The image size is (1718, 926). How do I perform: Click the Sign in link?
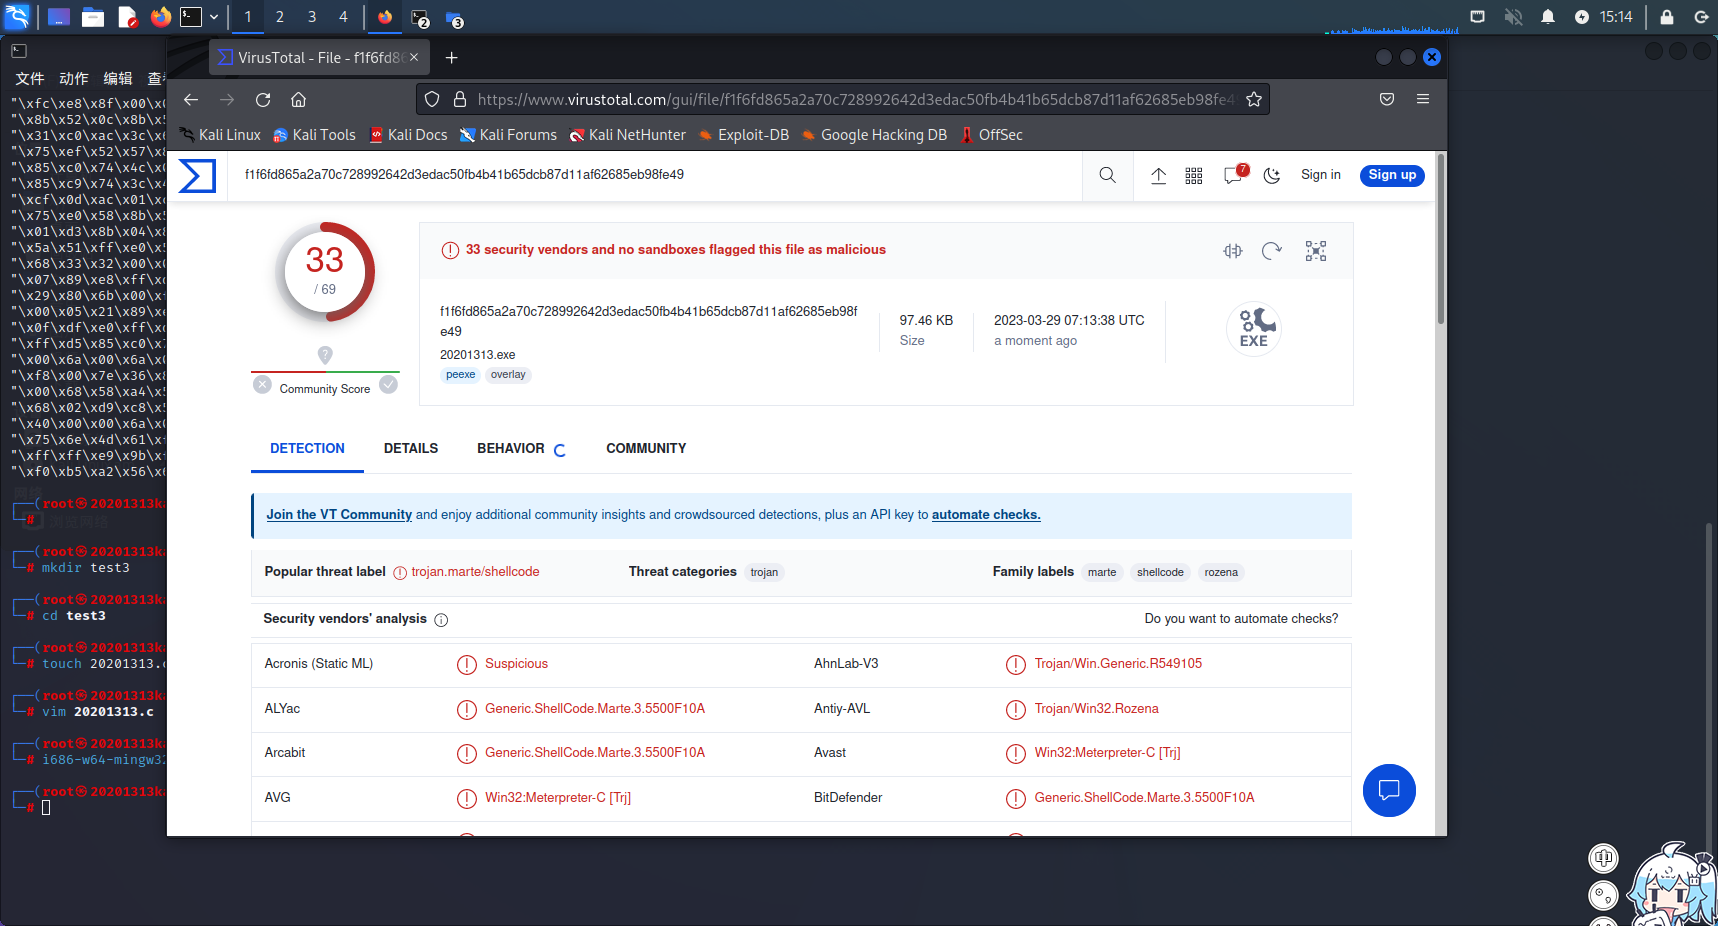tap(1321, 175)
